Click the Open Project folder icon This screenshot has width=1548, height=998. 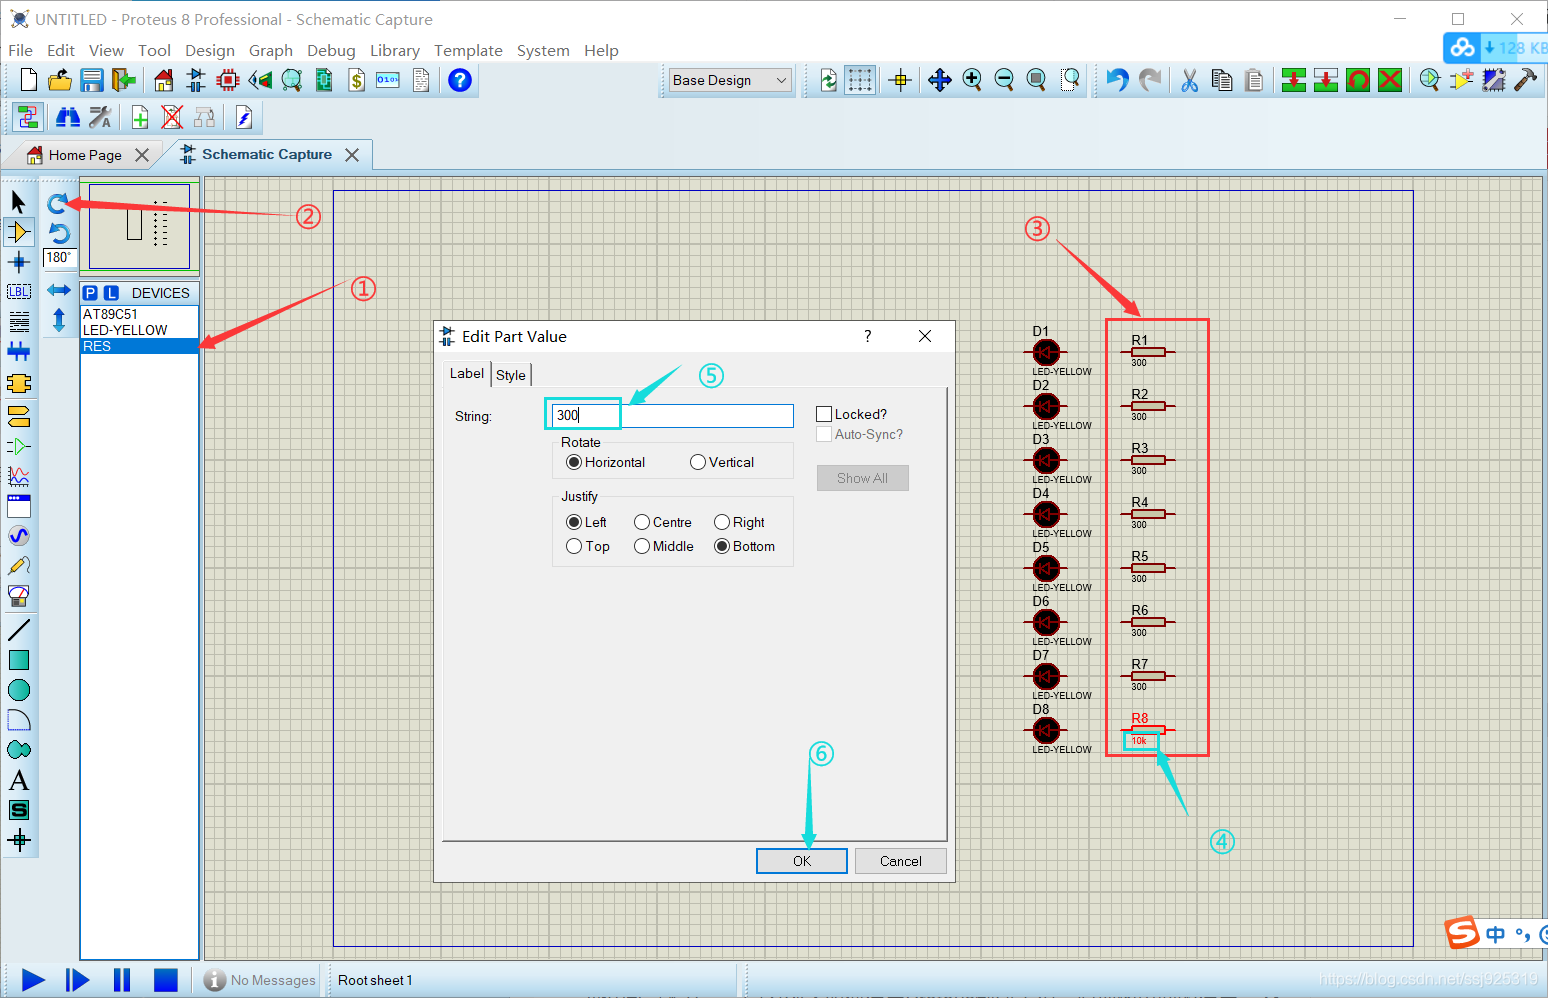(60, 80)
